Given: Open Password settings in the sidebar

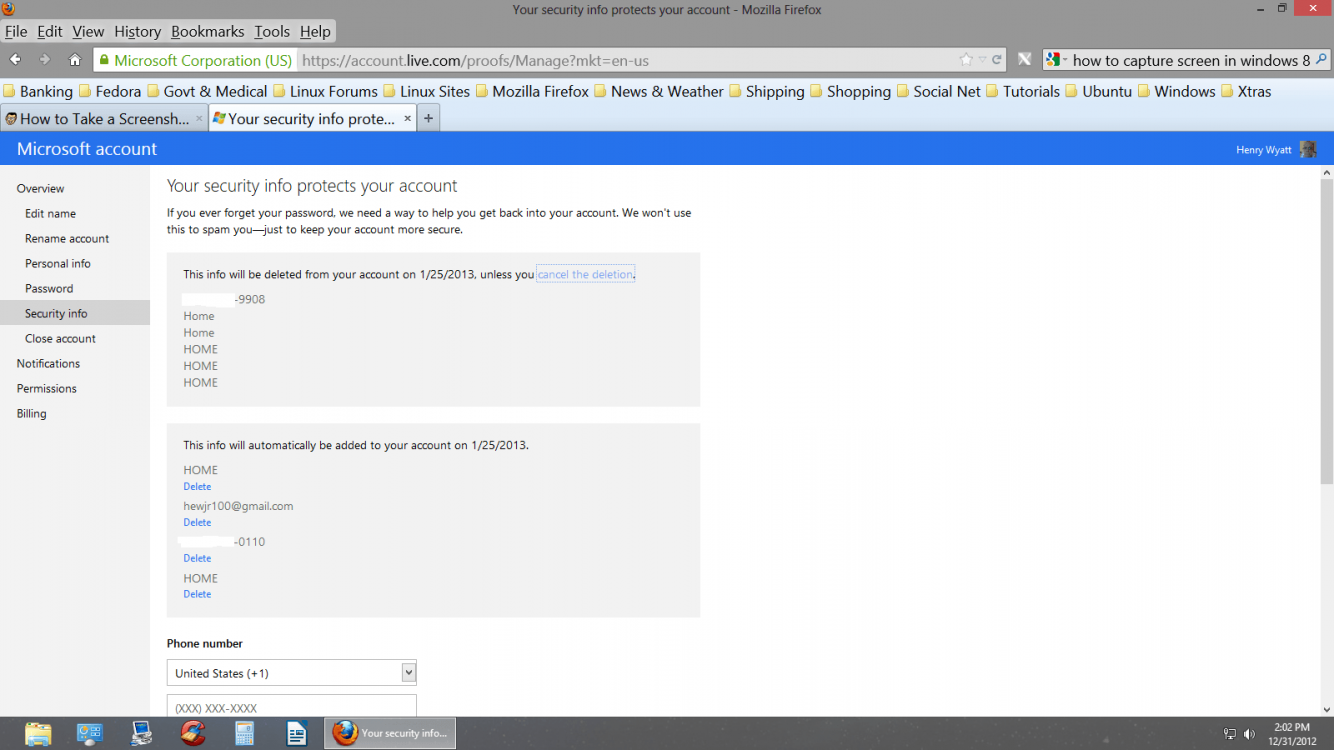Looking at the screenshot, I should (x=49, y=288).
